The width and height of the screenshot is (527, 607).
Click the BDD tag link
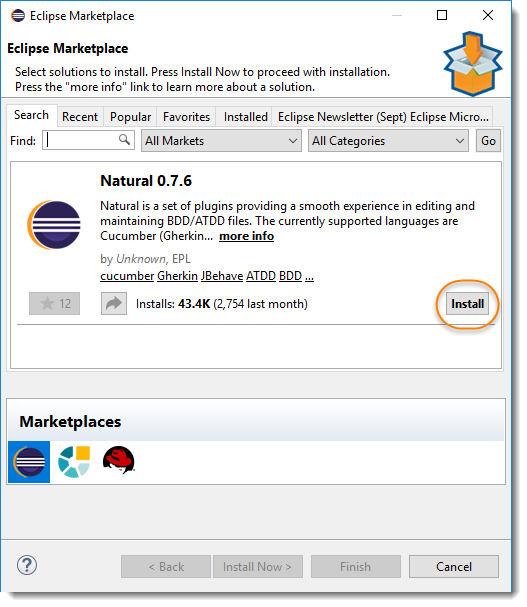pos(290,276)
